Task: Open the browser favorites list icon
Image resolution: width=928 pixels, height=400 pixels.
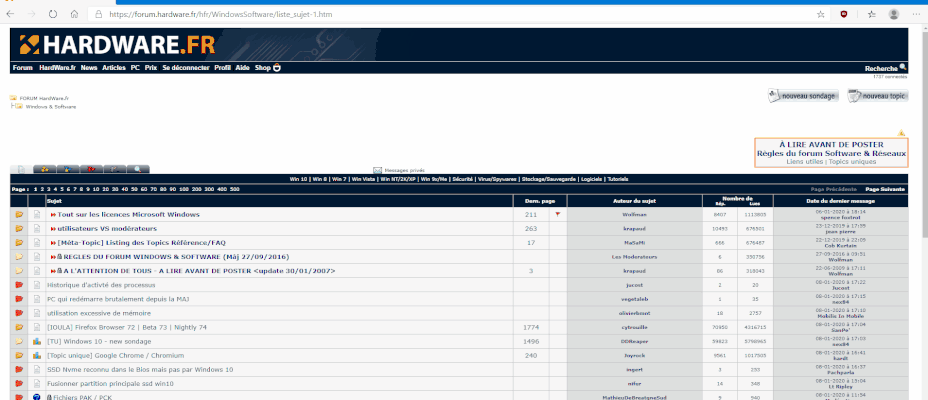Action: coord(872,14)
